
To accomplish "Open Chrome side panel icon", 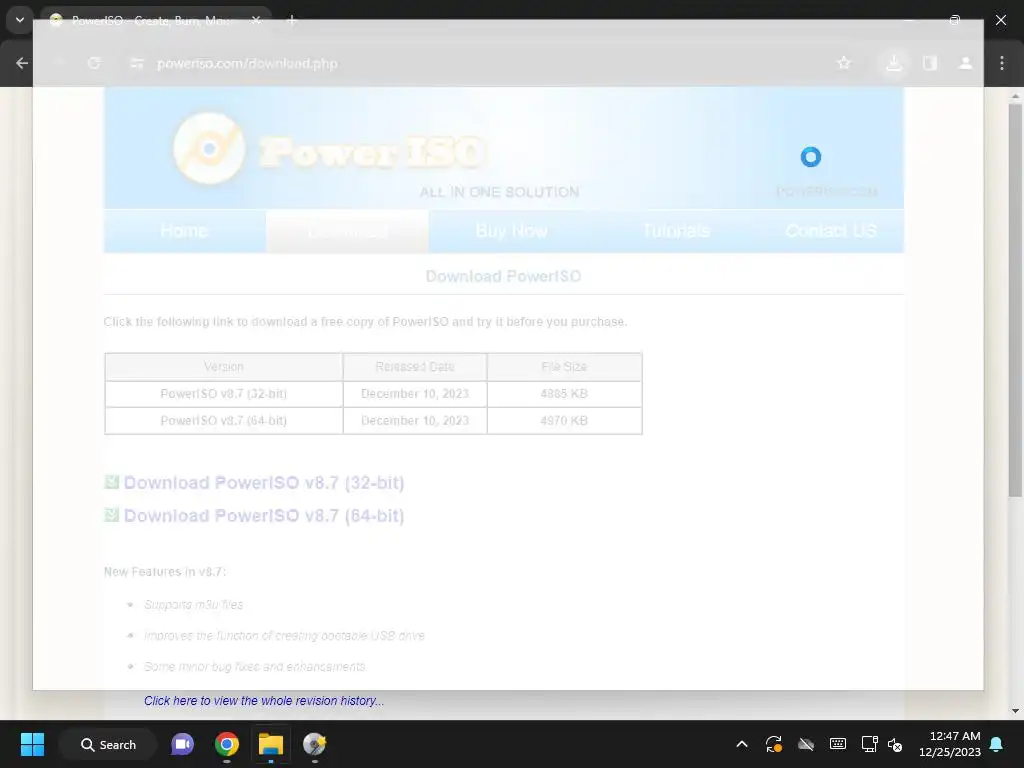I will pyautogui.click(x=930, y=63).
